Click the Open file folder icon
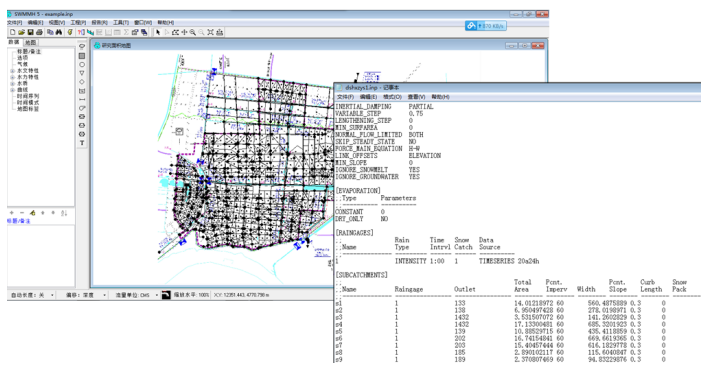This screenshot has width=706, height=388. pyautogui.click(x=21, y=32)
